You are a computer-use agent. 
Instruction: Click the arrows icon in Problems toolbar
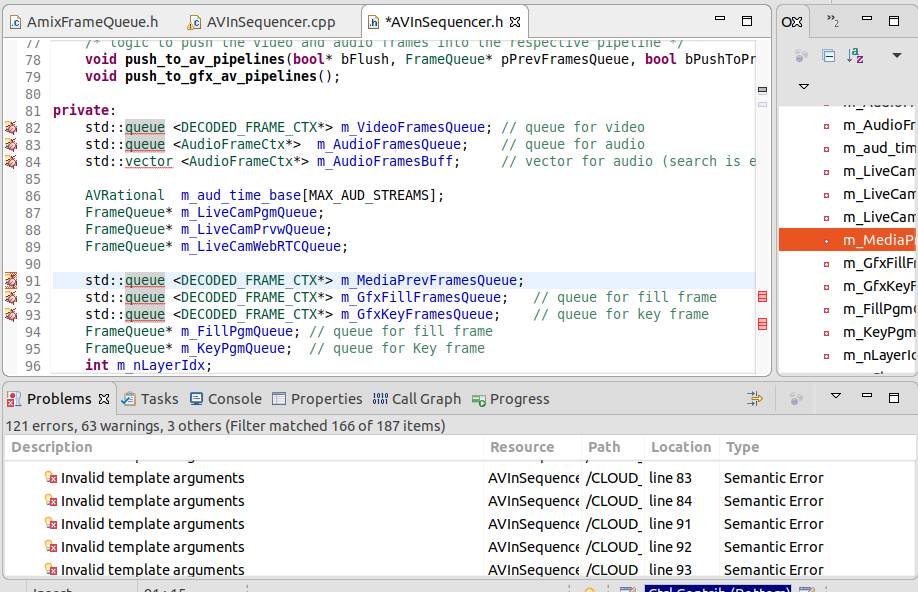(755, 399)
